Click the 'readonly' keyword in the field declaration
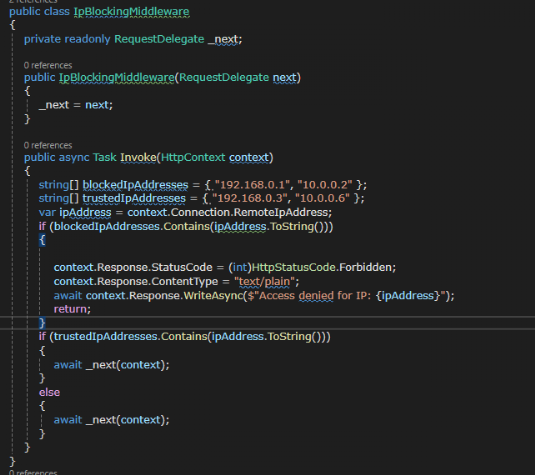Image resolution: width=535 pixels, height=475 pixels. (87, 39)
